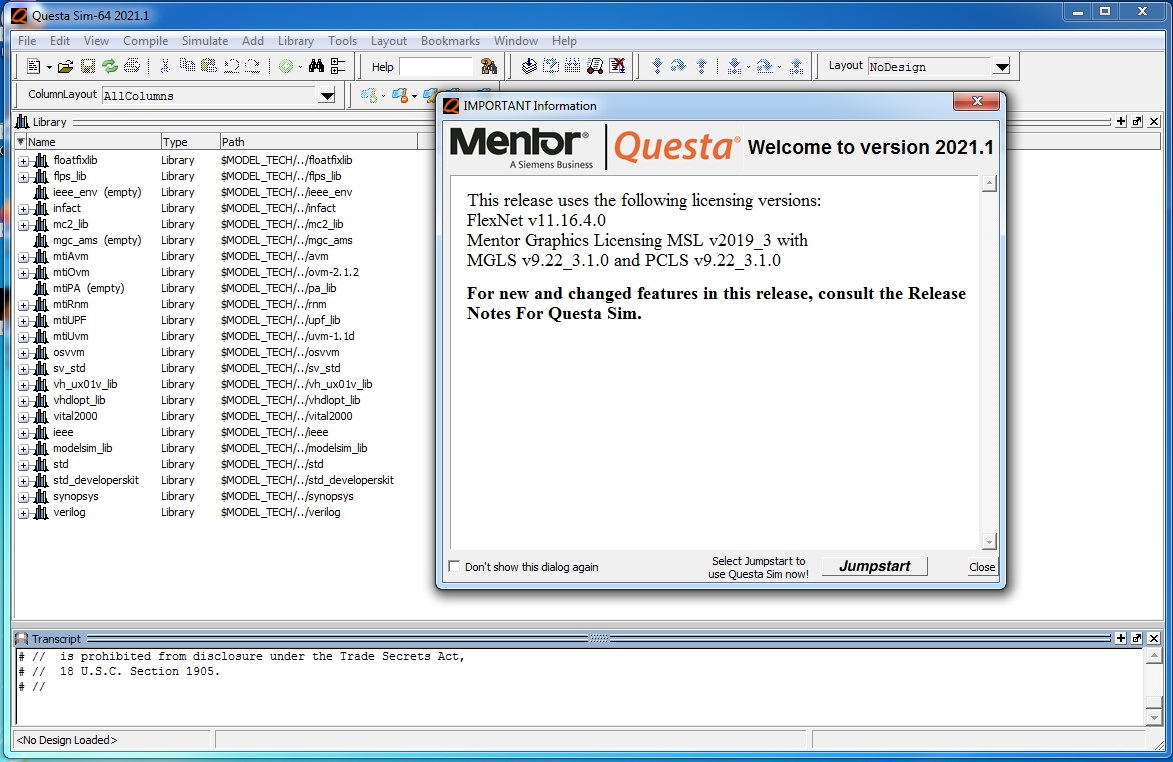
Task: Sort library list by Path column
Action: [318, 141]
